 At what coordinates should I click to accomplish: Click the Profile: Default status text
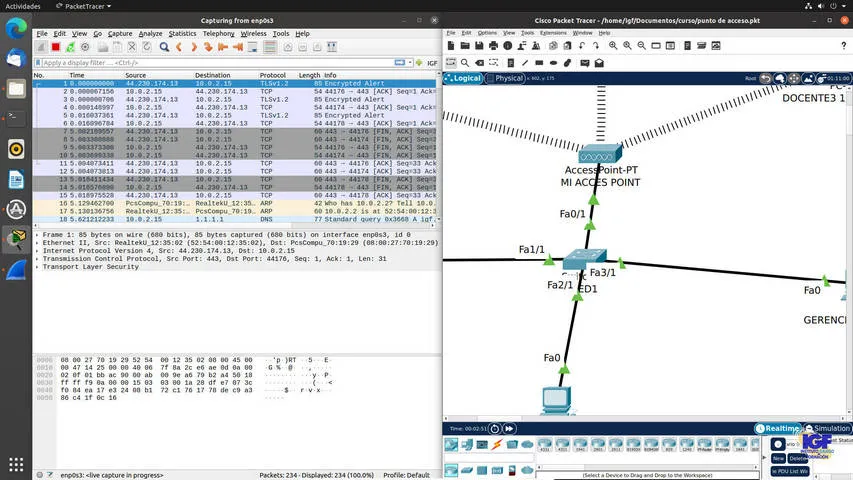406,475
